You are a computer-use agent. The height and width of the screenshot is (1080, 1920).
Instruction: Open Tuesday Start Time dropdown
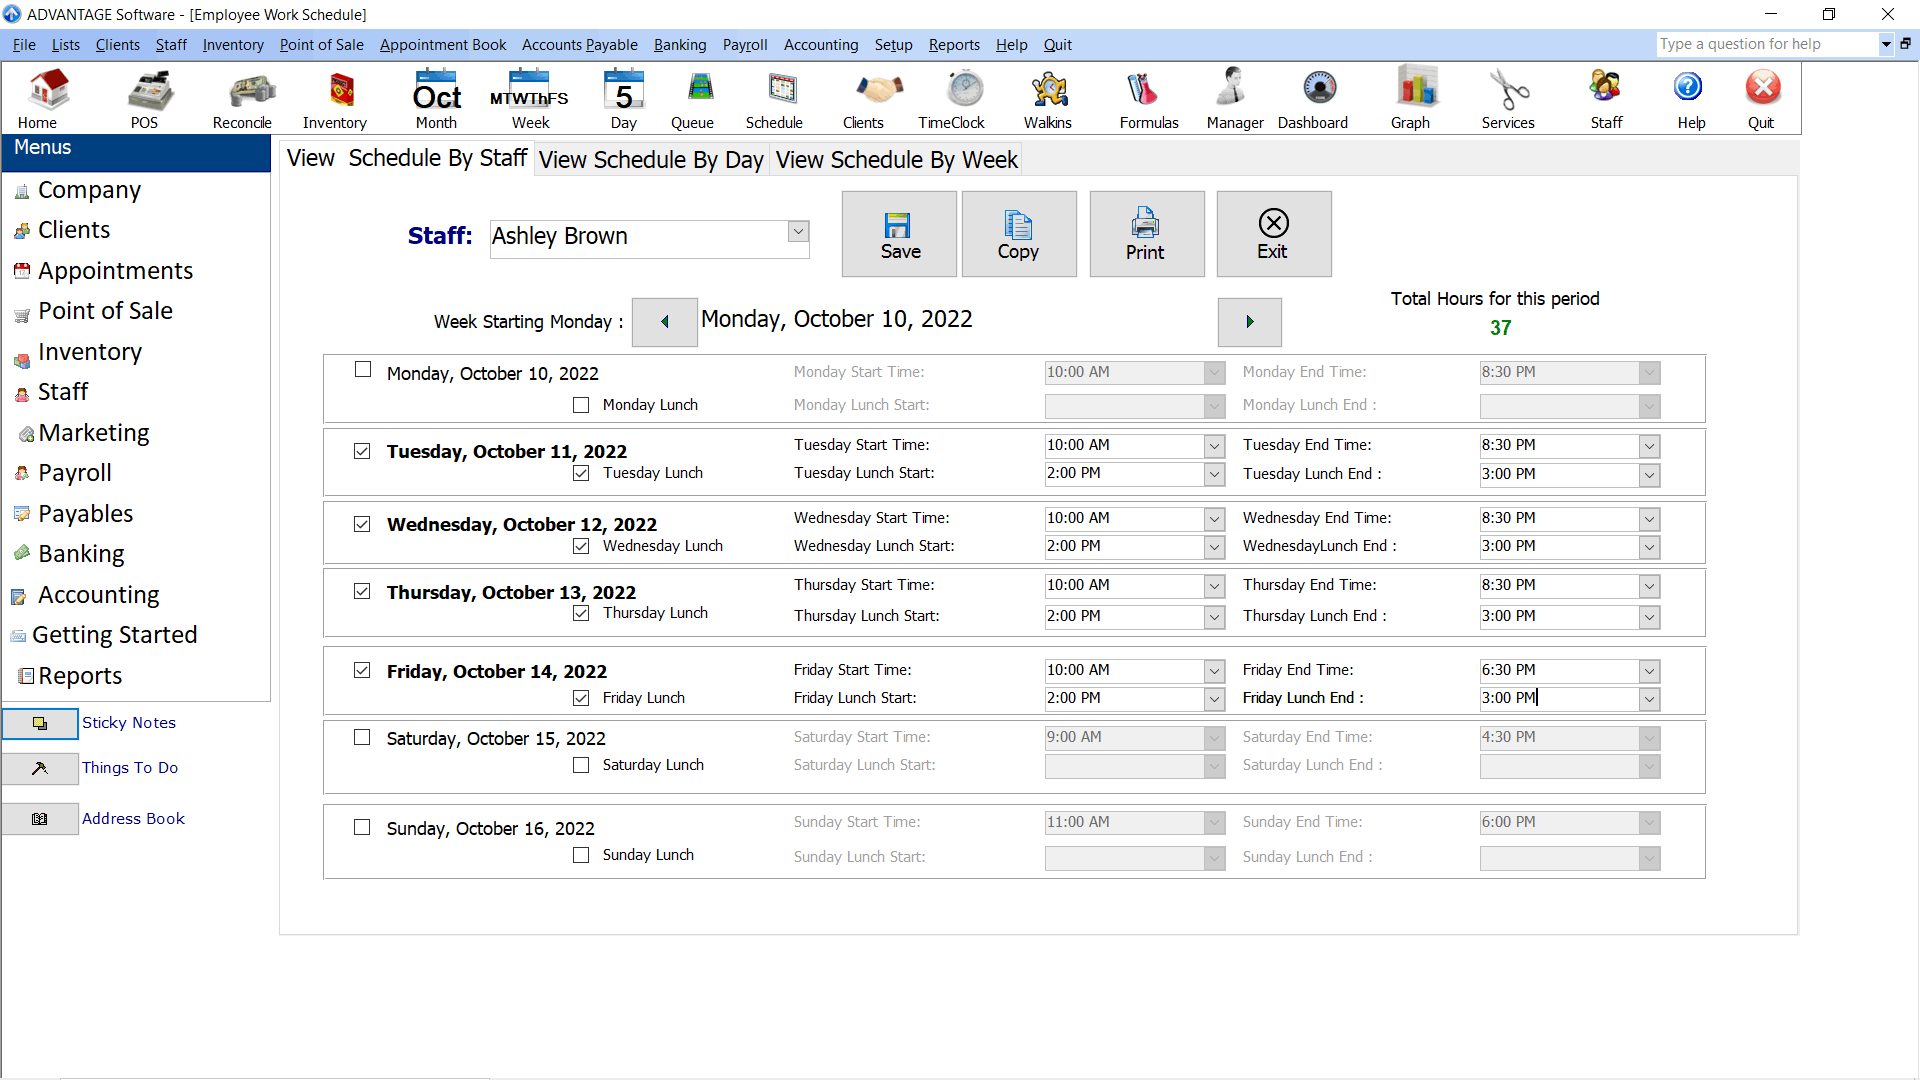coord(1214,446)
